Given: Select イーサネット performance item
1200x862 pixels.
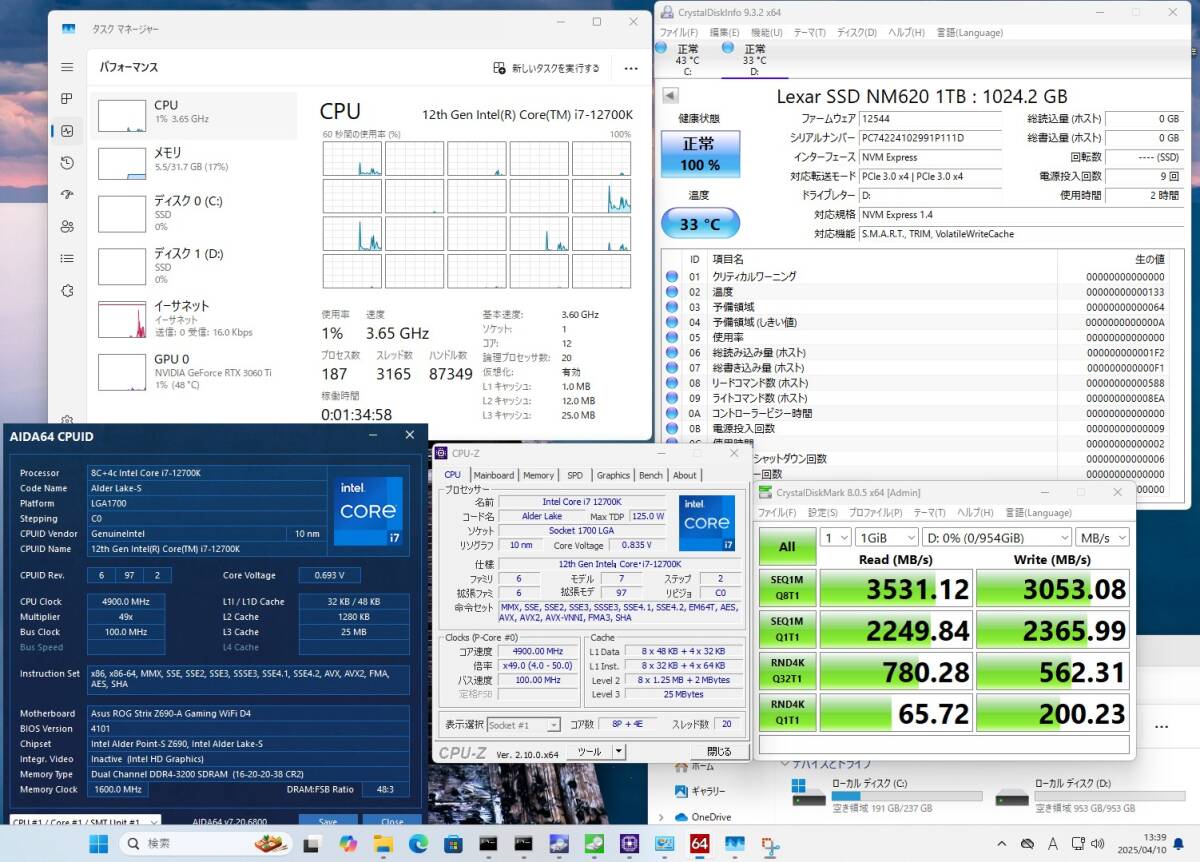Looking at the screenshot, I should point(194,318).
